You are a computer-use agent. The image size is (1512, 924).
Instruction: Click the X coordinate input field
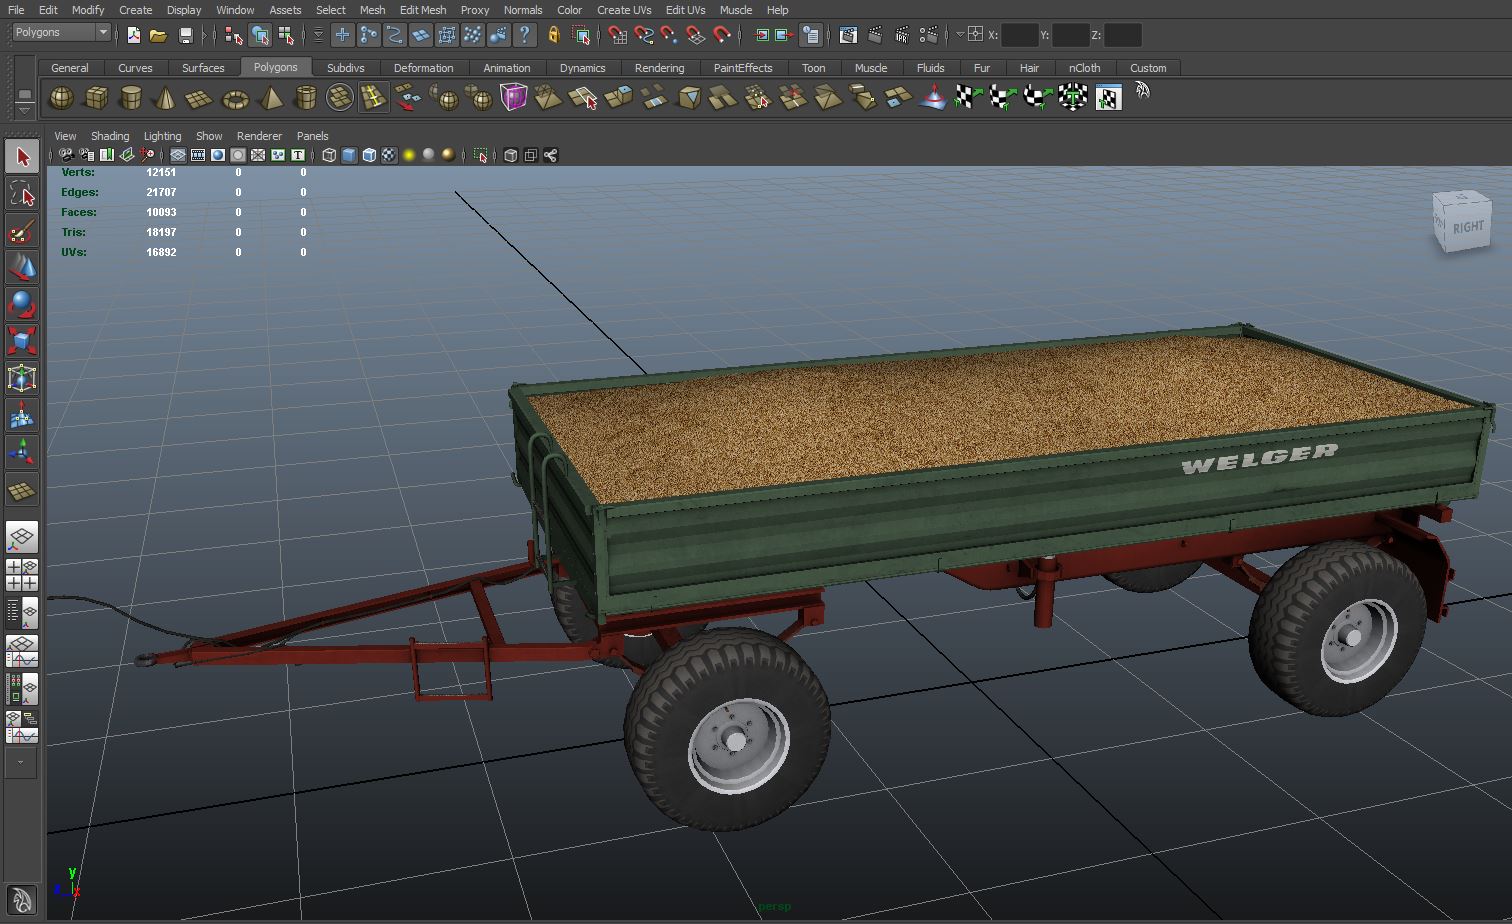tap(1019, 35)
